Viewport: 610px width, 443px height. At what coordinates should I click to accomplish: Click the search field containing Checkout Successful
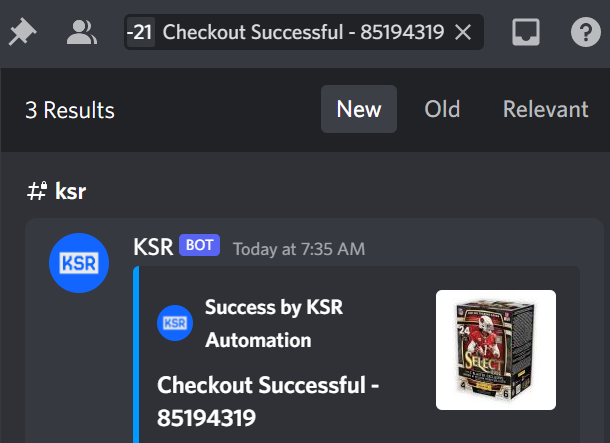pyautogui.click(x=304, y=32)
